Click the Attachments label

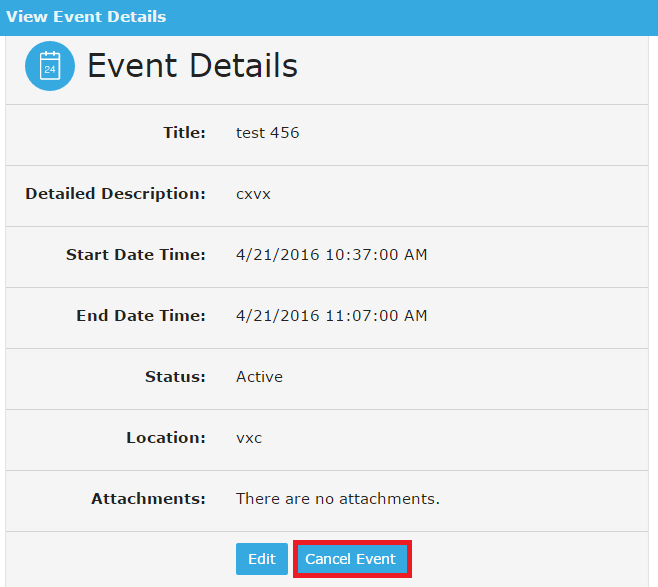click(148, 499)
